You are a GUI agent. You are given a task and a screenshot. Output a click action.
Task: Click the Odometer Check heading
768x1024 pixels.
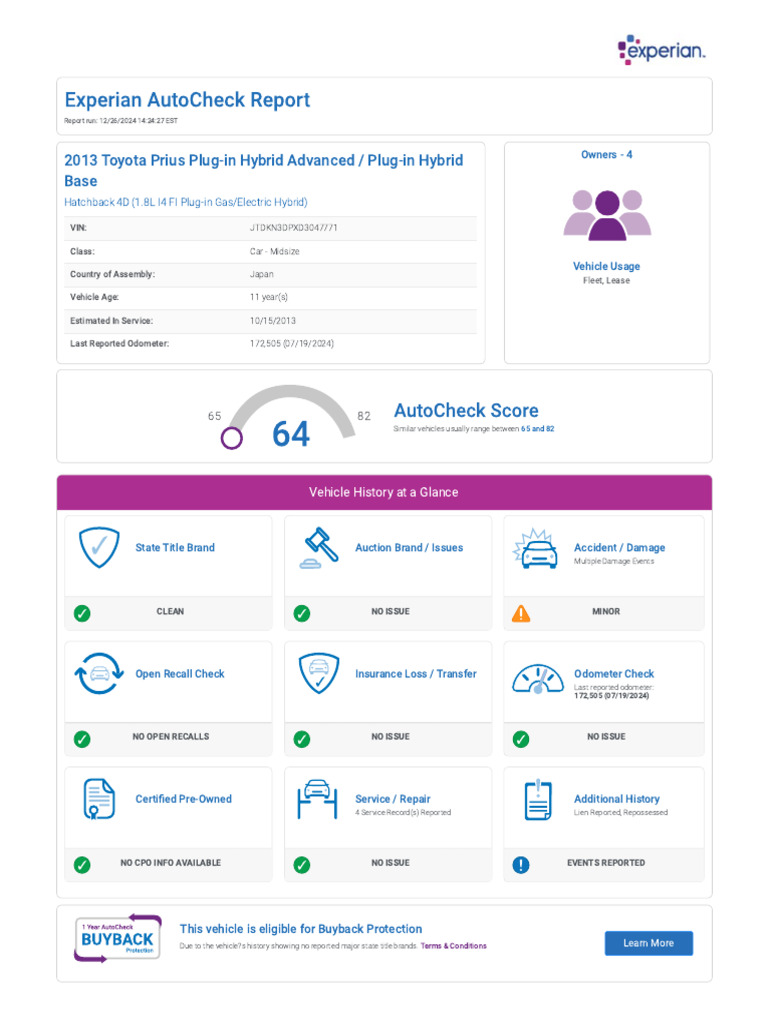614,673
